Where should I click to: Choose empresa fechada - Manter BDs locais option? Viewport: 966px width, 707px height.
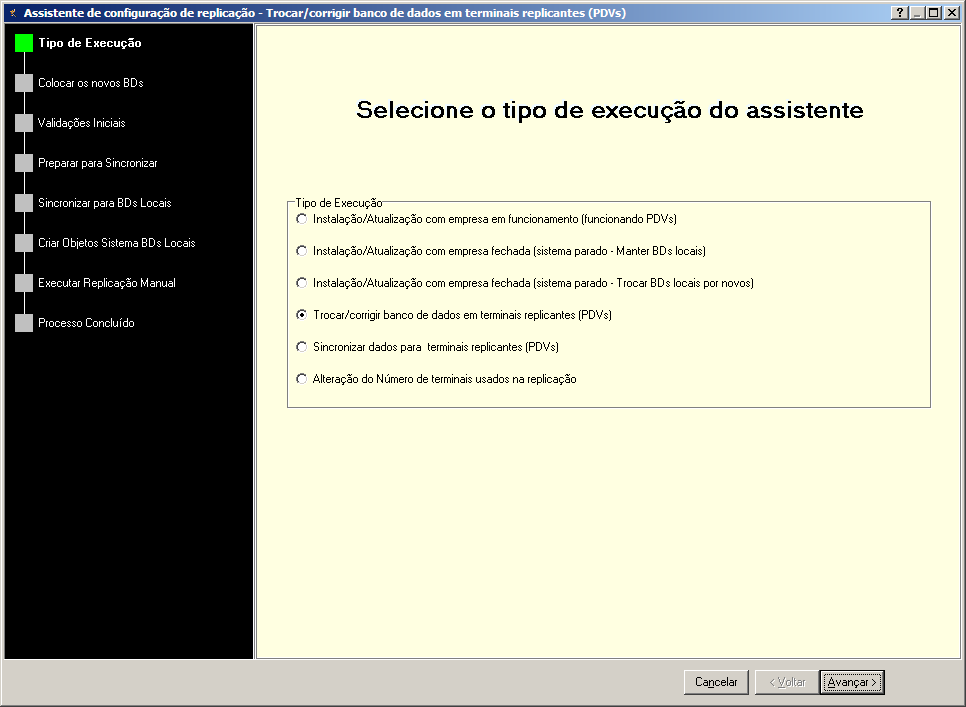(302, 251)
